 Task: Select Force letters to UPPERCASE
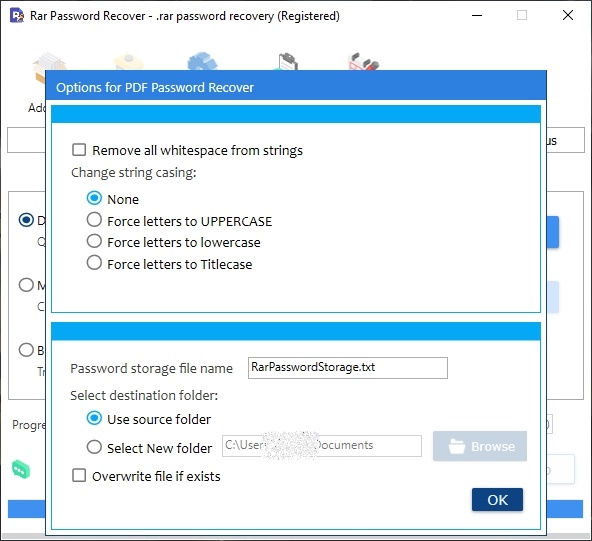[x=94, y=219]
